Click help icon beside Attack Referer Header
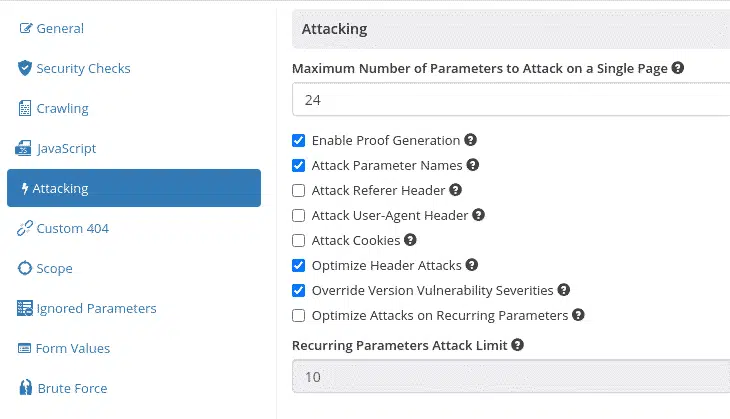Viewport: 730px width, 419px height. 456,190
